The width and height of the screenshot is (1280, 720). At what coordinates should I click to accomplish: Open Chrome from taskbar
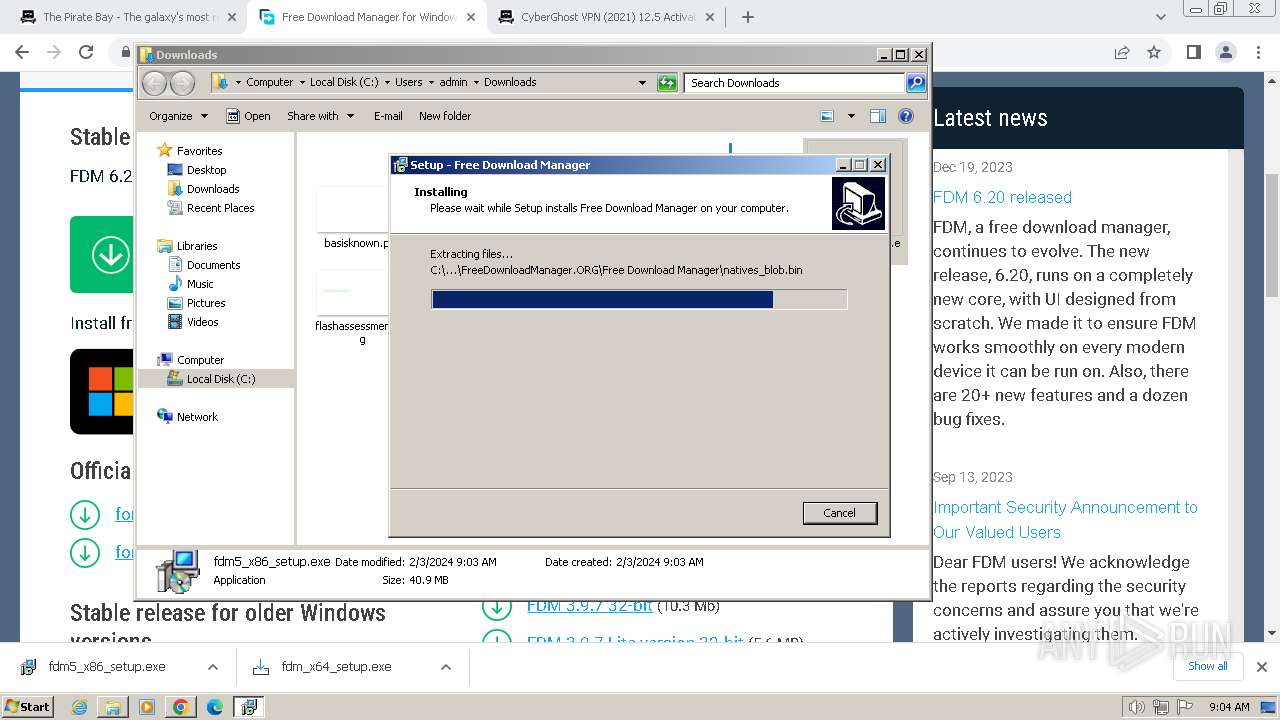click(180, 707)
